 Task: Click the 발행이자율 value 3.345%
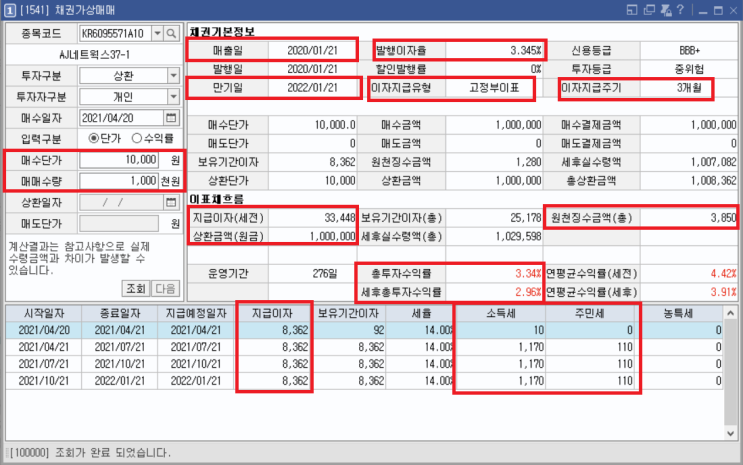click(x=525, y=50)
